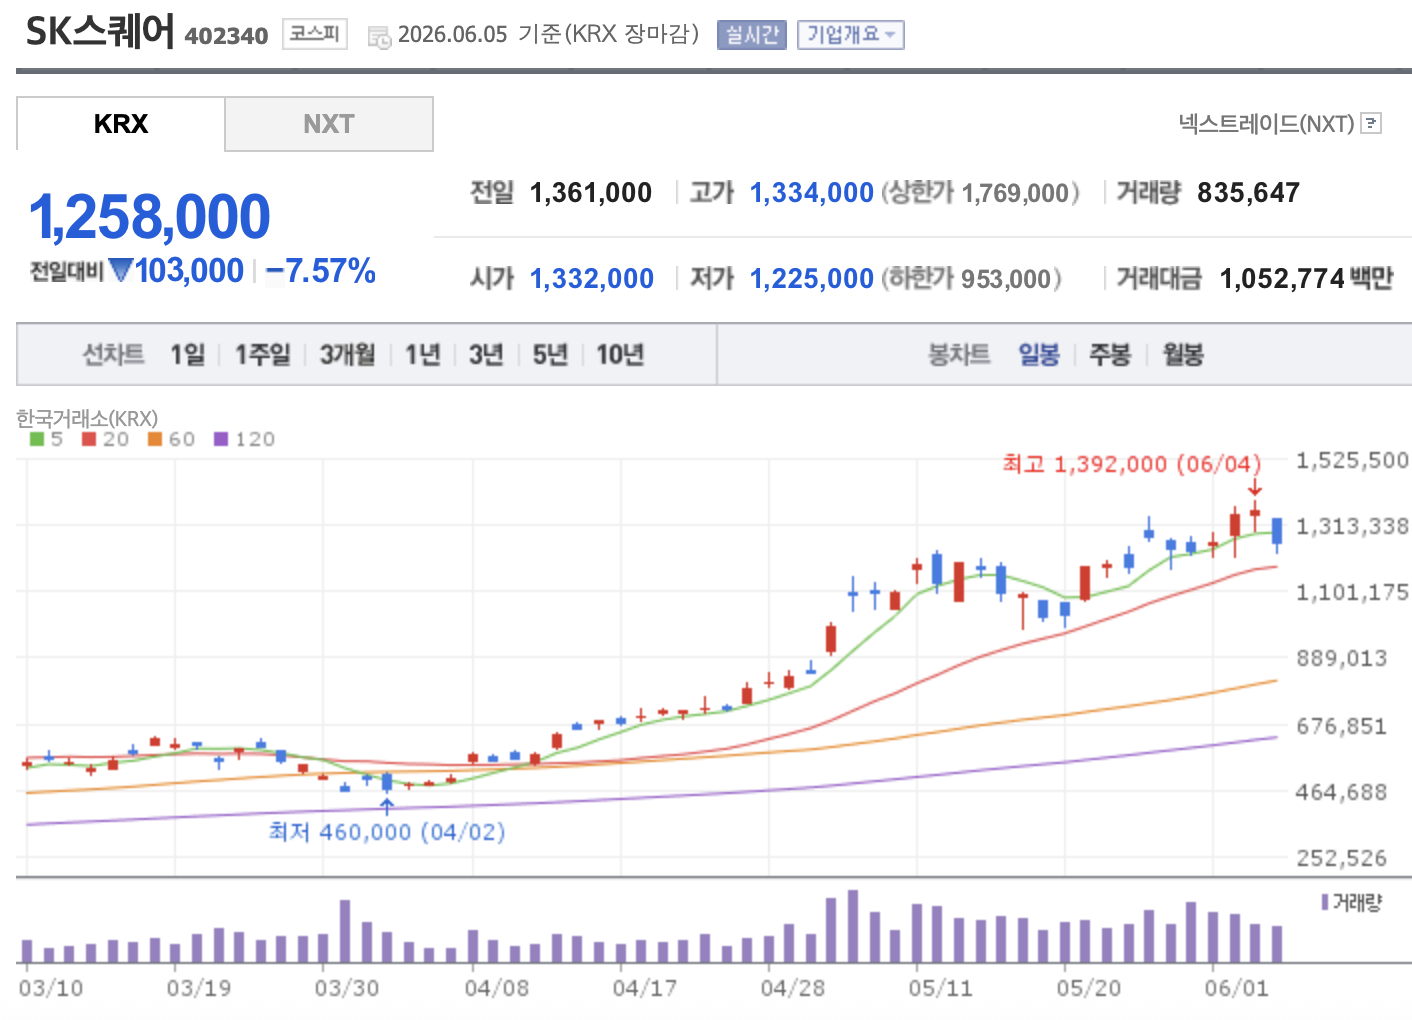Click the 거래량 value 835,647

1249,192
